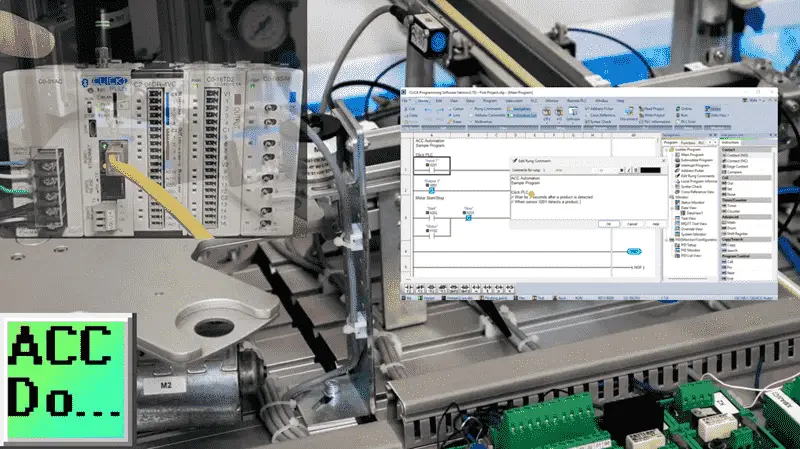
Task: Collapse the Ladder Program tree node
Action: point(666,149)
